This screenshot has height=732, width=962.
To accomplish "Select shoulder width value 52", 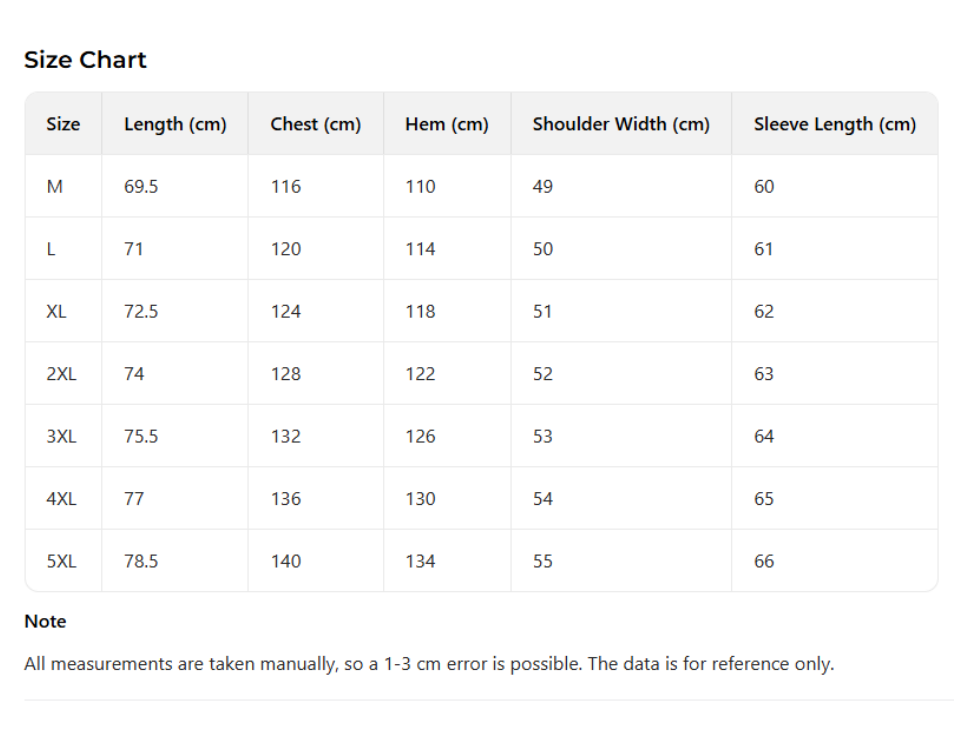I will (x=542, y=374).
